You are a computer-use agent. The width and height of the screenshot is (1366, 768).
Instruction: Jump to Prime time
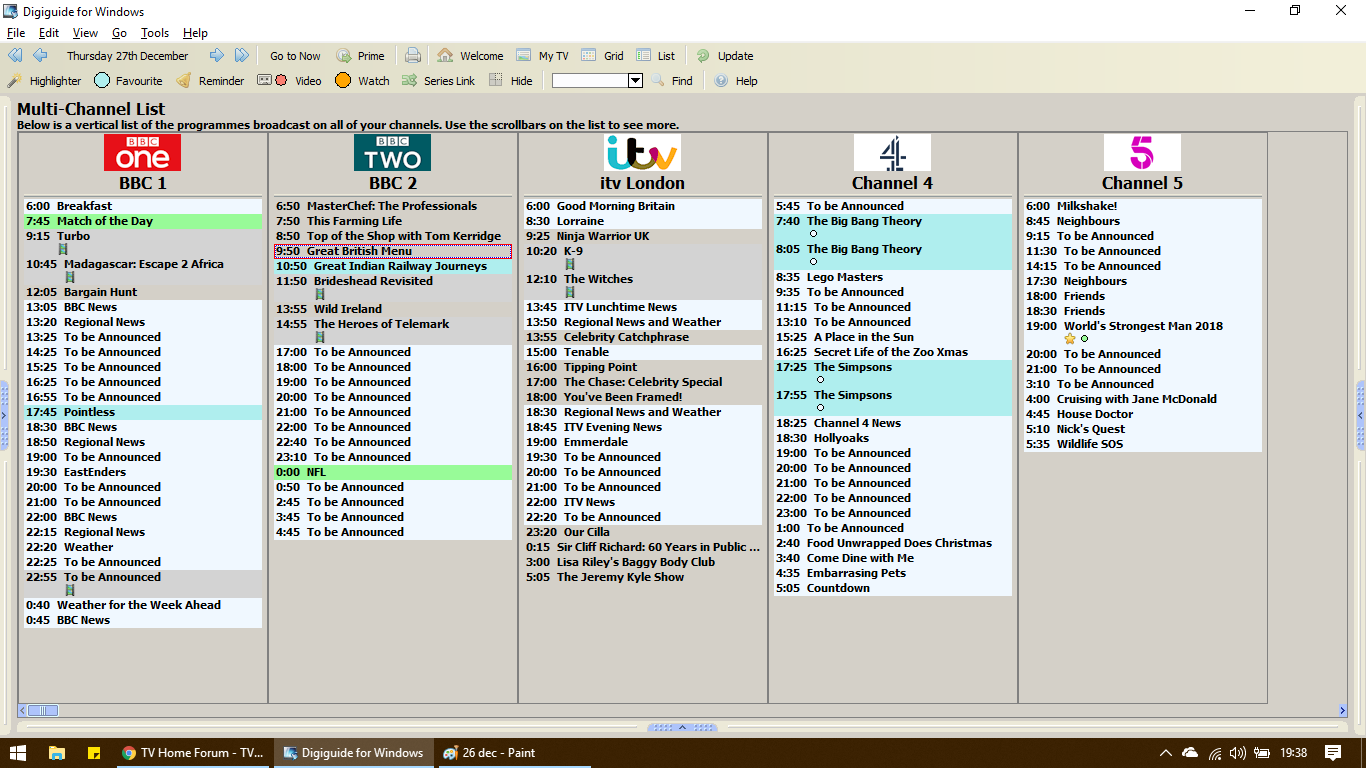click(361, 56)
